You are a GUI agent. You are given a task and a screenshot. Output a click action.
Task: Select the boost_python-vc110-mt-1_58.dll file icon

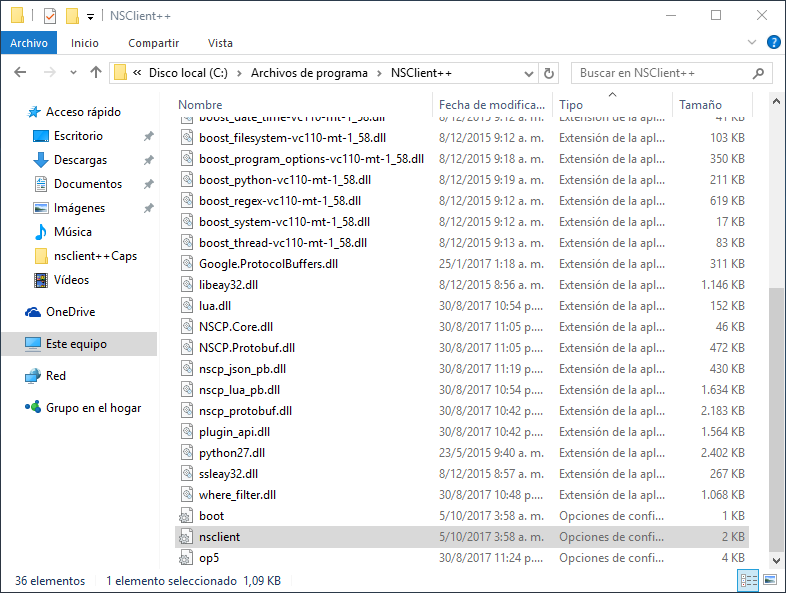(187, 179)
